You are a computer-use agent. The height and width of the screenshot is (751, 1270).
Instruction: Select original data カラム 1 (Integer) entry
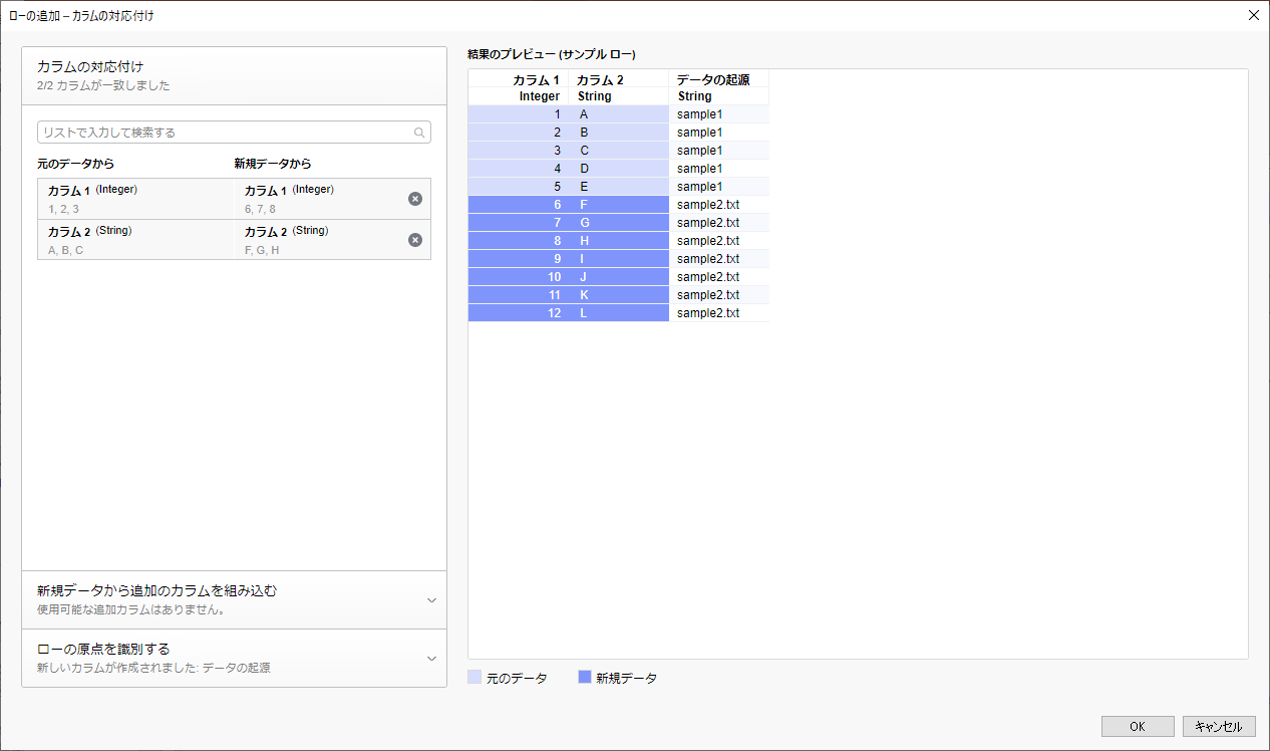(x=135, y=199)
